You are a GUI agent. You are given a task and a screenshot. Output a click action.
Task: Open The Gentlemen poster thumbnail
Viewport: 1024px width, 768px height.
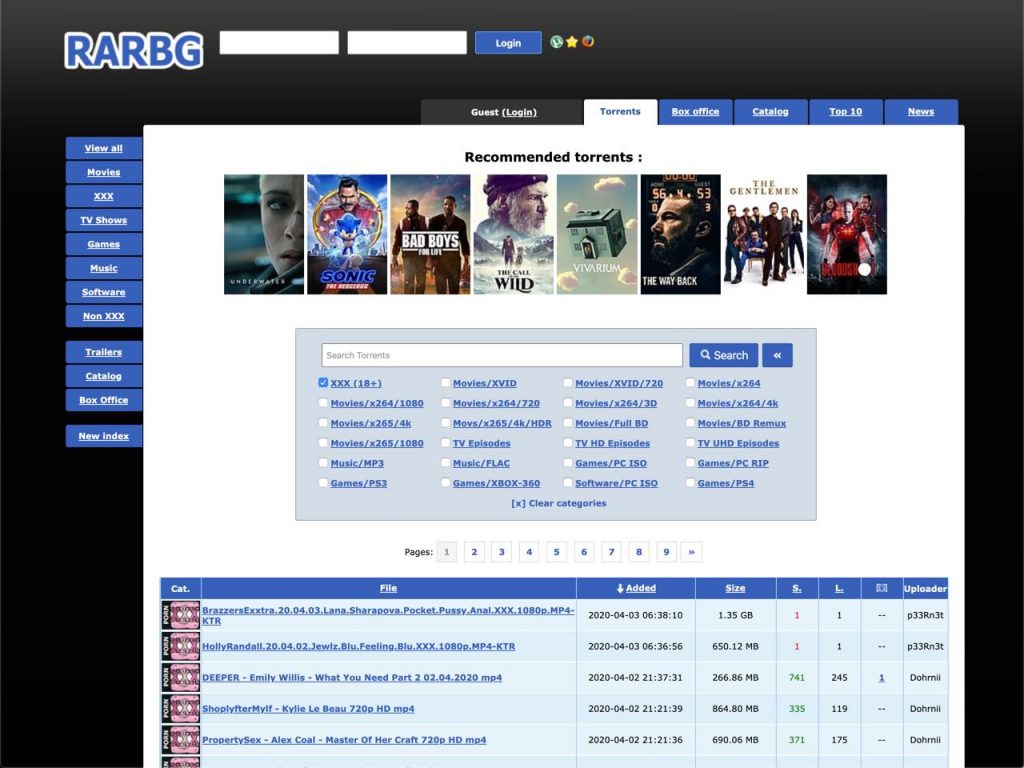pyautogui.click(x=763, y=234)
